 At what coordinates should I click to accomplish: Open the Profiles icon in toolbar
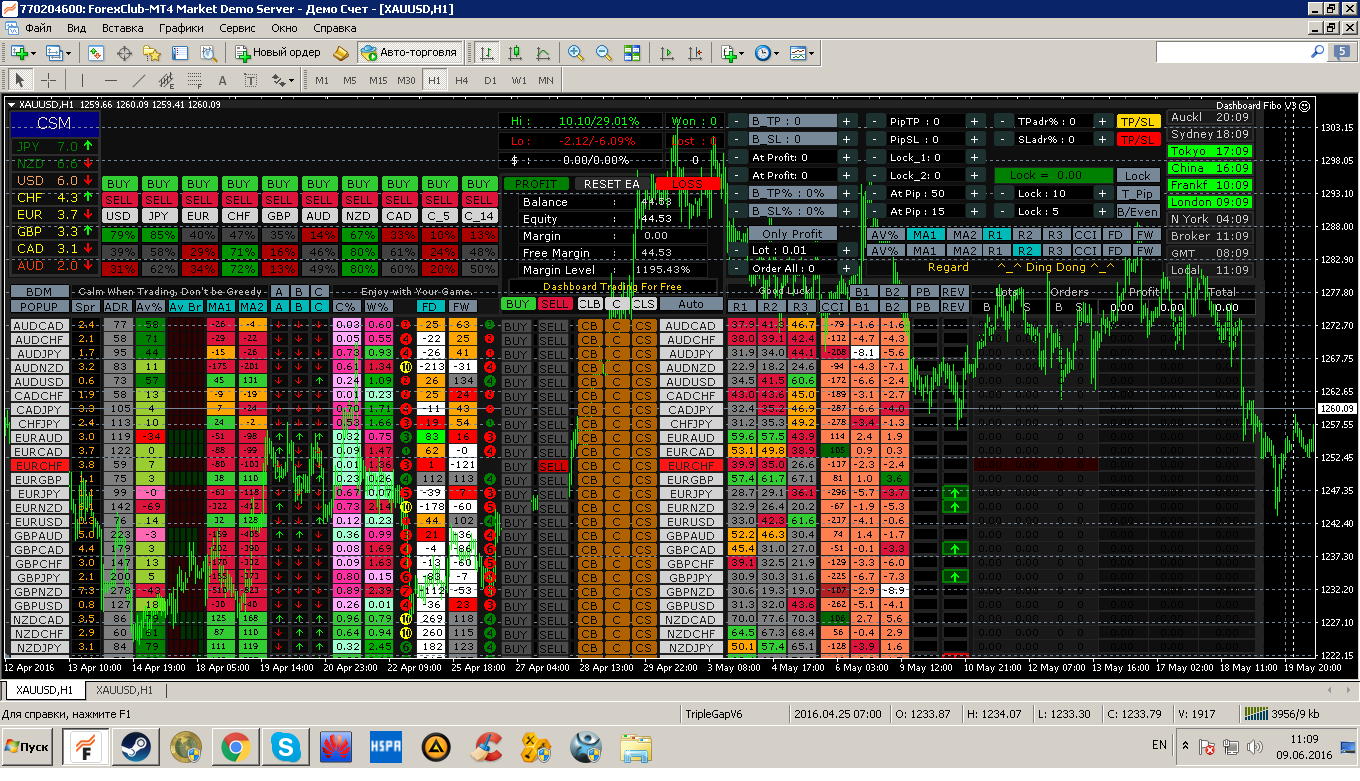coord(54,52)
